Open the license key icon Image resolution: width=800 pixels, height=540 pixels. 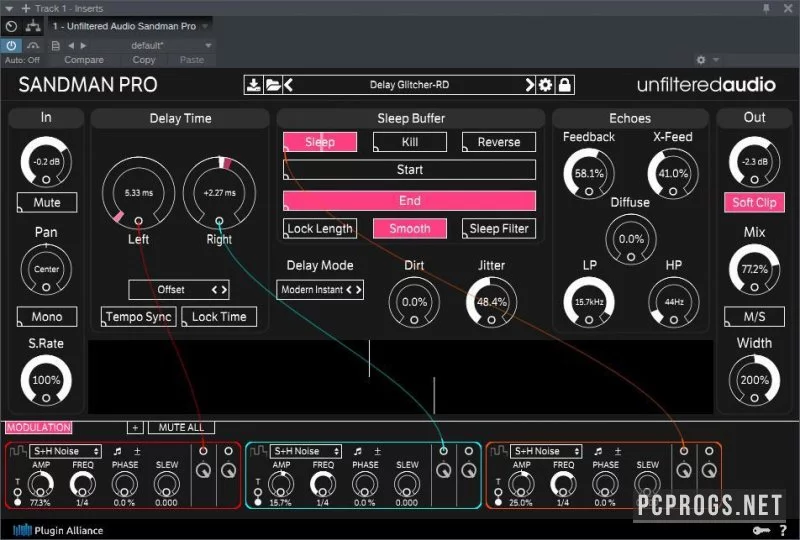click(x=761, y=530)
